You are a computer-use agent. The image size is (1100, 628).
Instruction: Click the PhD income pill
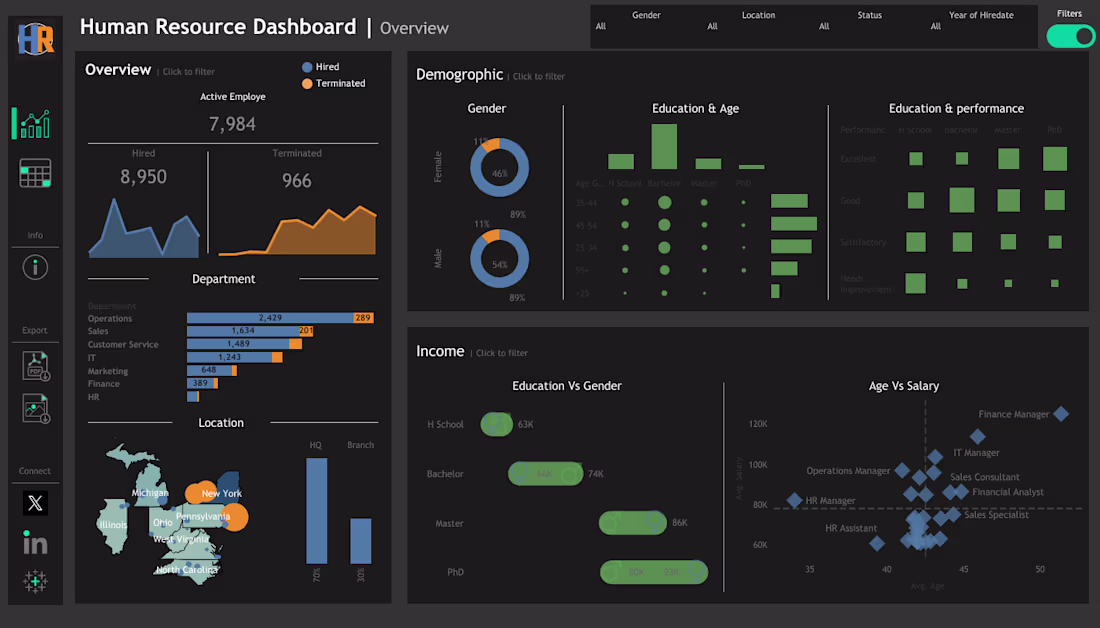click(654, 572)
